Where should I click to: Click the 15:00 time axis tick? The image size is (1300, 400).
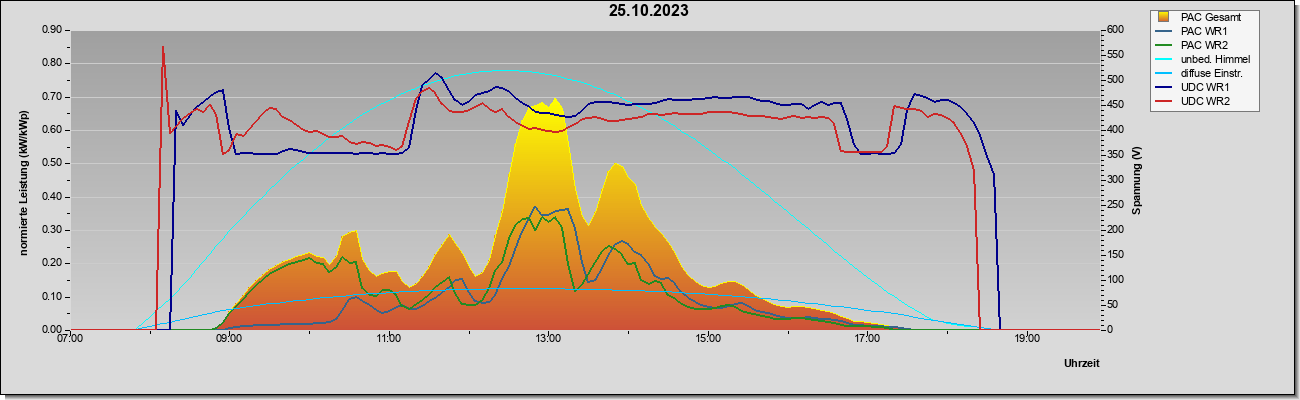click(708, 338)
